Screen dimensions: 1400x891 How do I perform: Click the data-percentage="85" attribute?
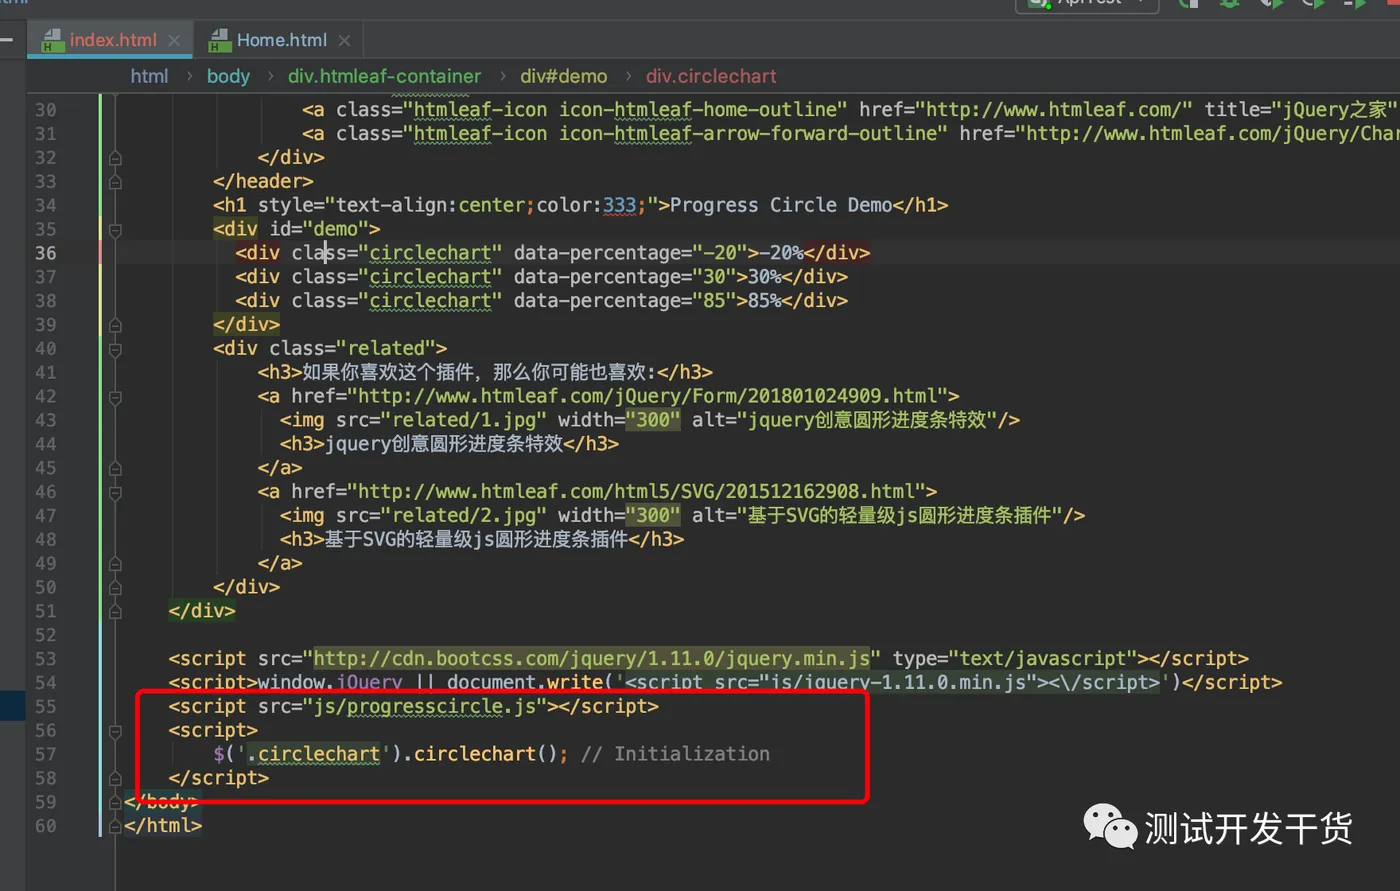click(625, 301)
